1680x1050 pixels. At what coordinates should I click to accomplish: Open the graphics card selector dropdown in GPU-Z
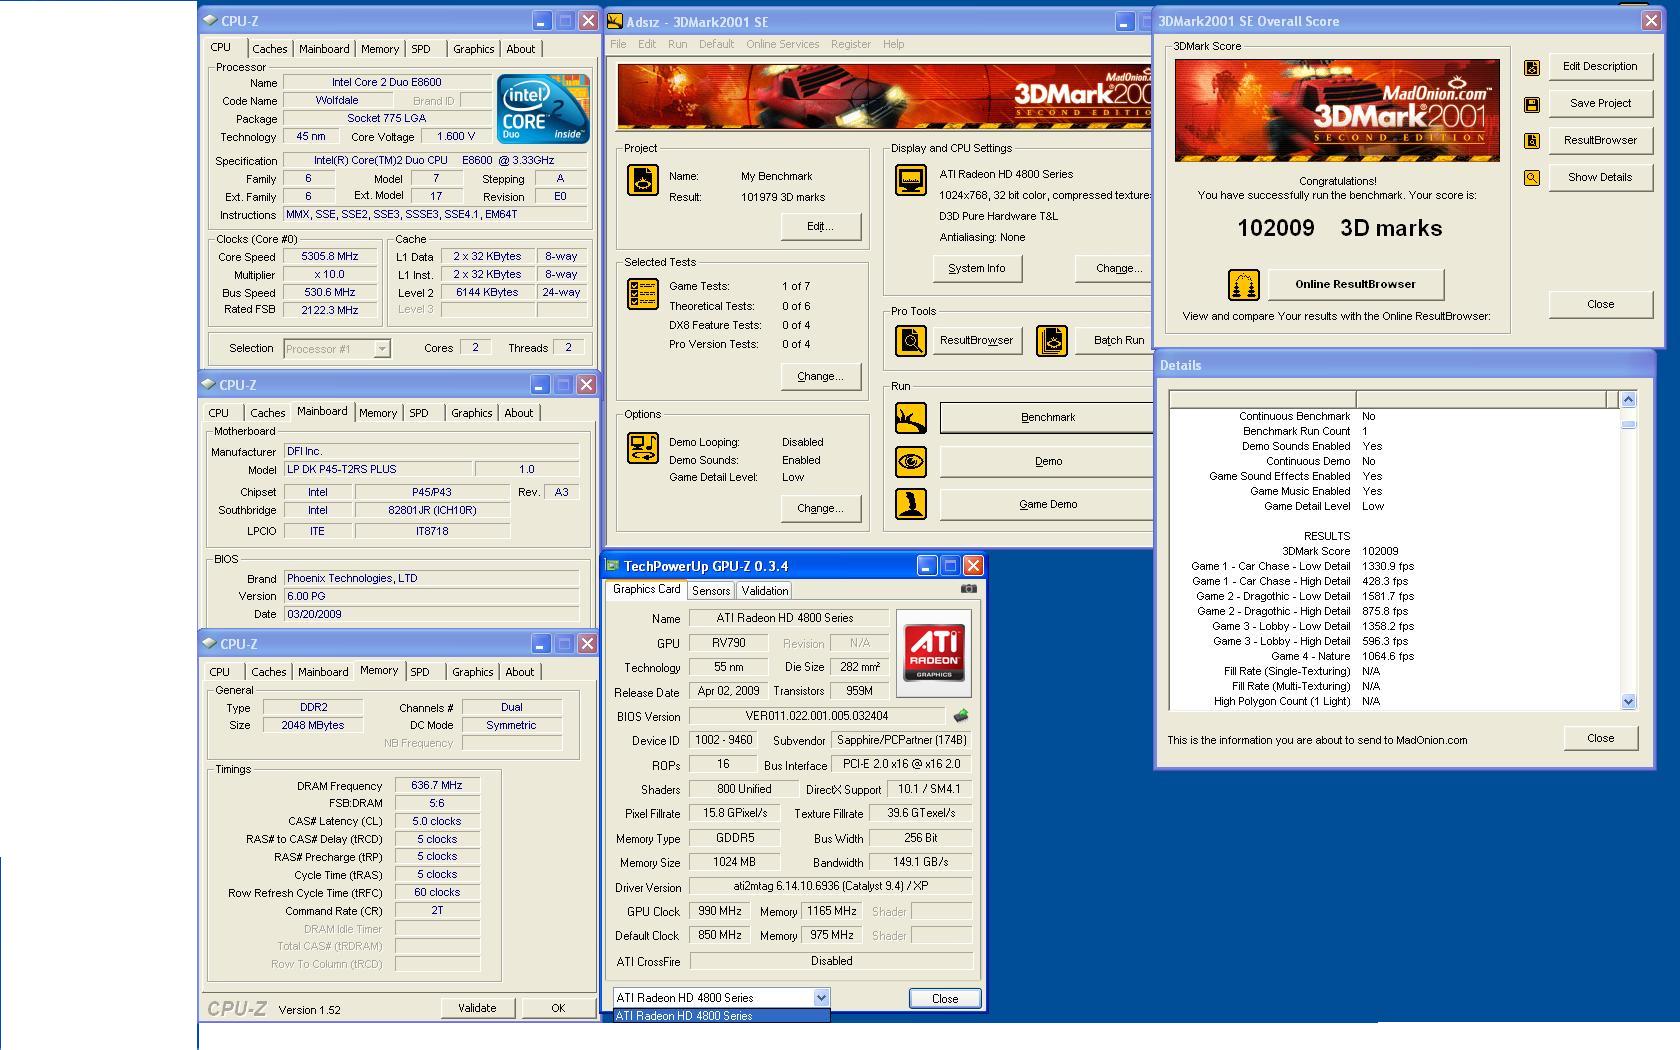click(x=821, y=997)
